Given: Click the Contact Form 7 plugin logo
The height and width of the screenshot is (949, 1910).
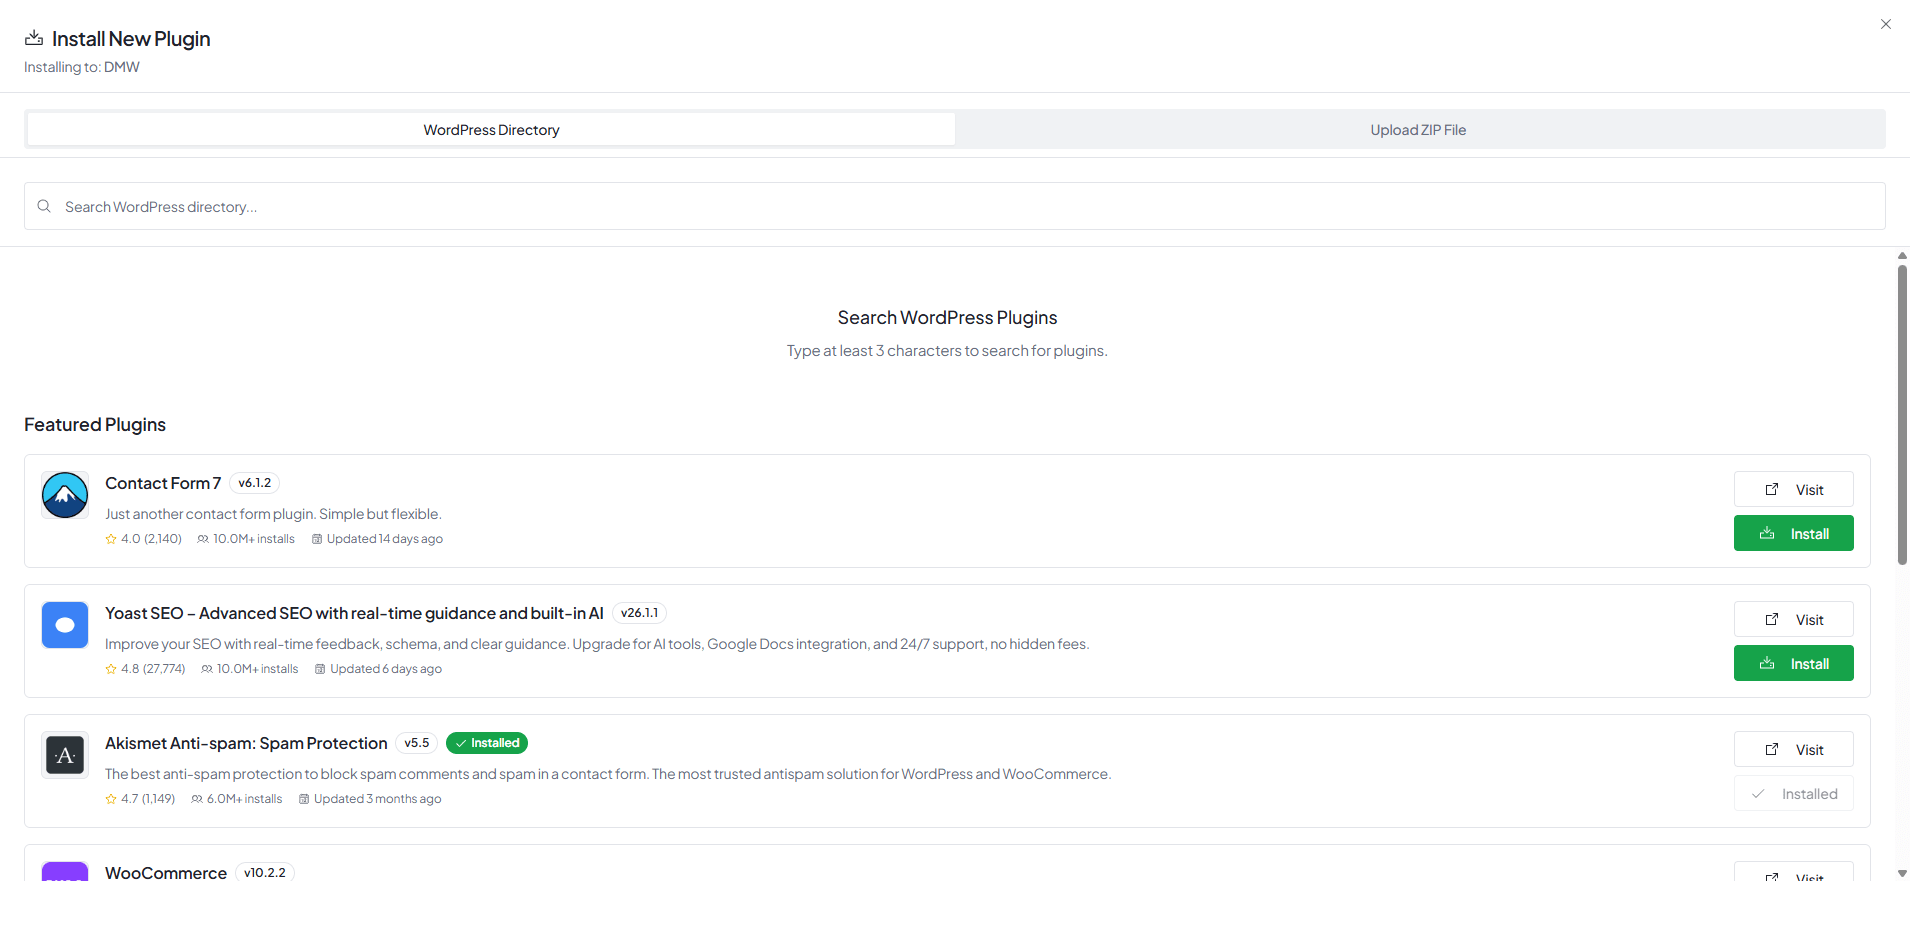Looking at the screenshot, I should coord(65,495).
